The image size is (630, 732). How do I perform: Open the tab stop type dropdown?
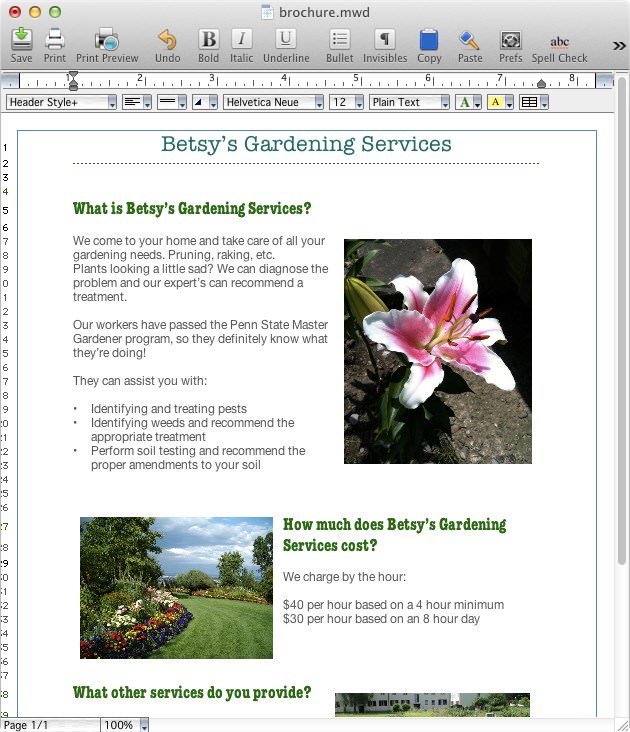coord(204,102)
